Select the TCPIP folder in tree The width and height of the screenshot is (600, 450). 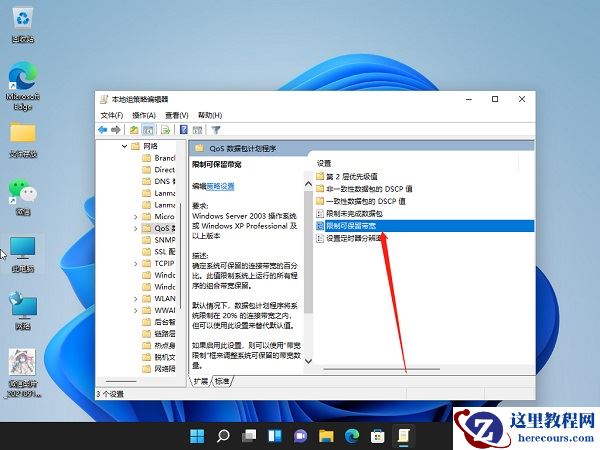[x=158, y=264]
